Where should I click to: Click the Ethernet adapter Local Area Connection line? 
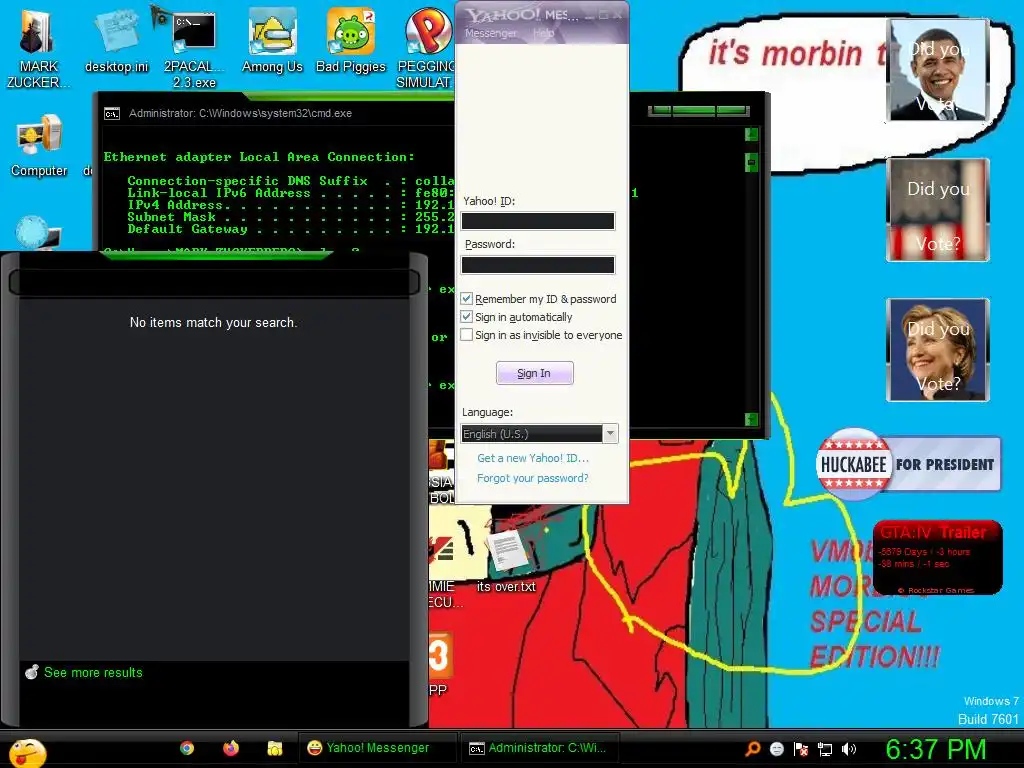259,157
